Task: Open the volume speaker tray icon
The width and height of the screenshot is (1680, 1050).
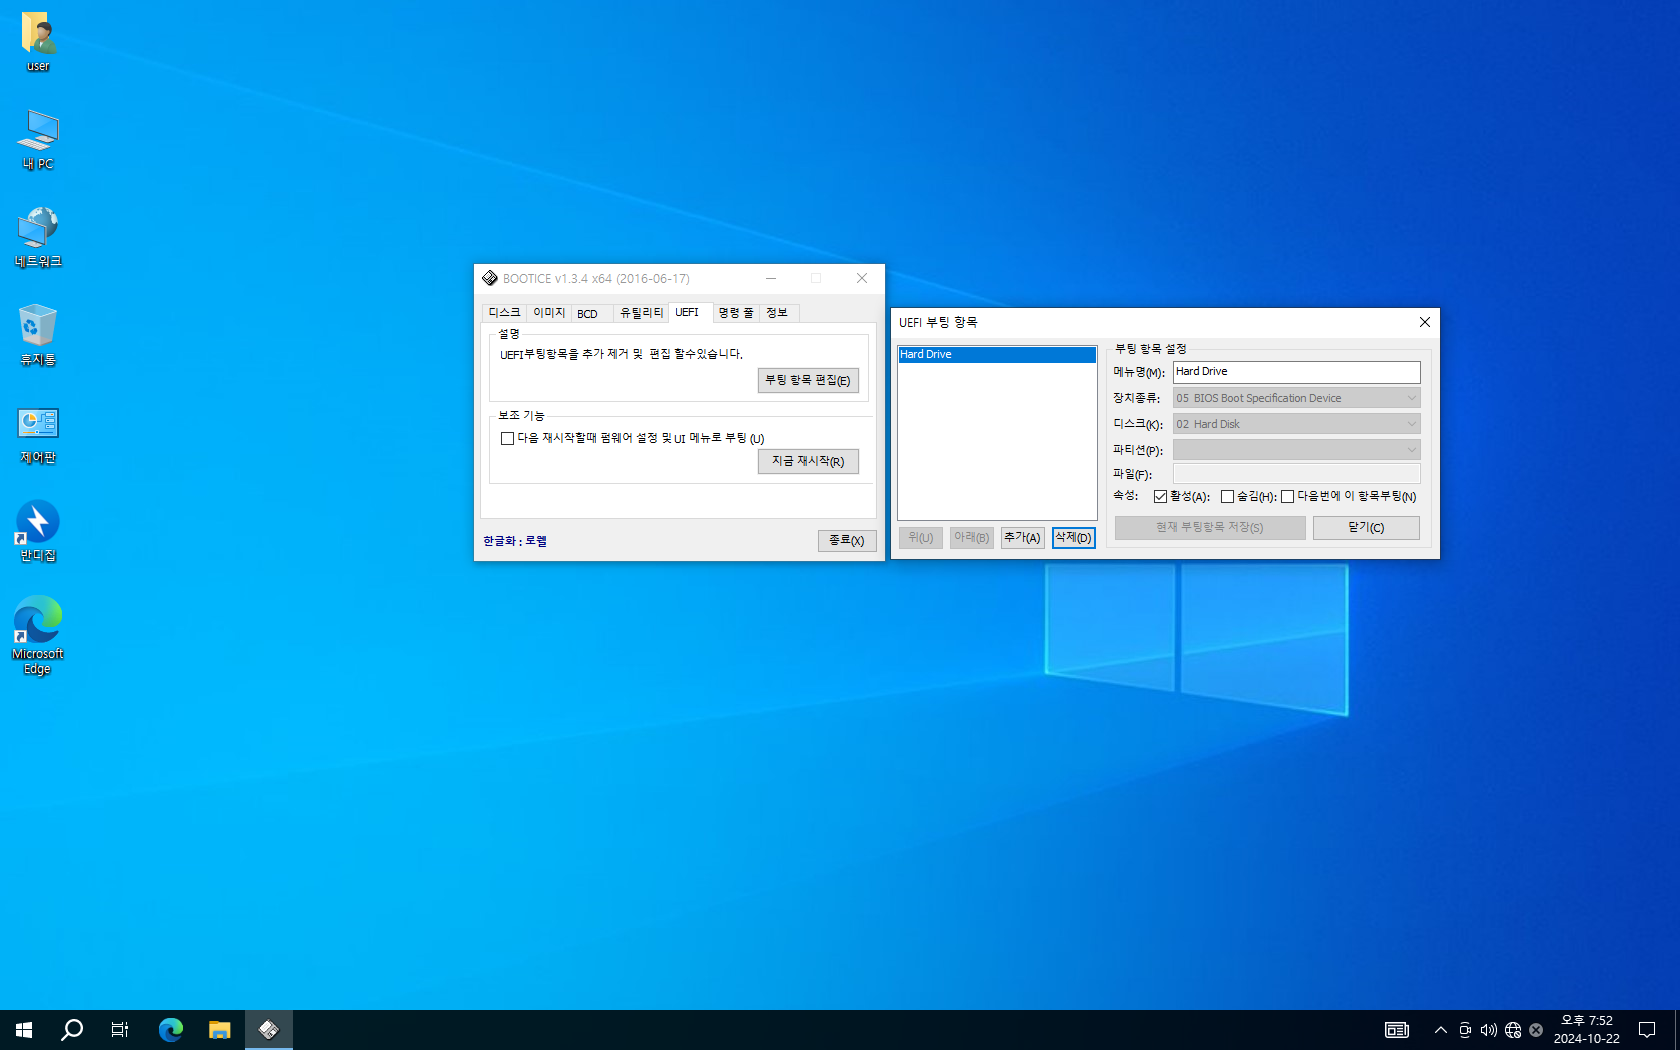Action: pos(1489,1030)
